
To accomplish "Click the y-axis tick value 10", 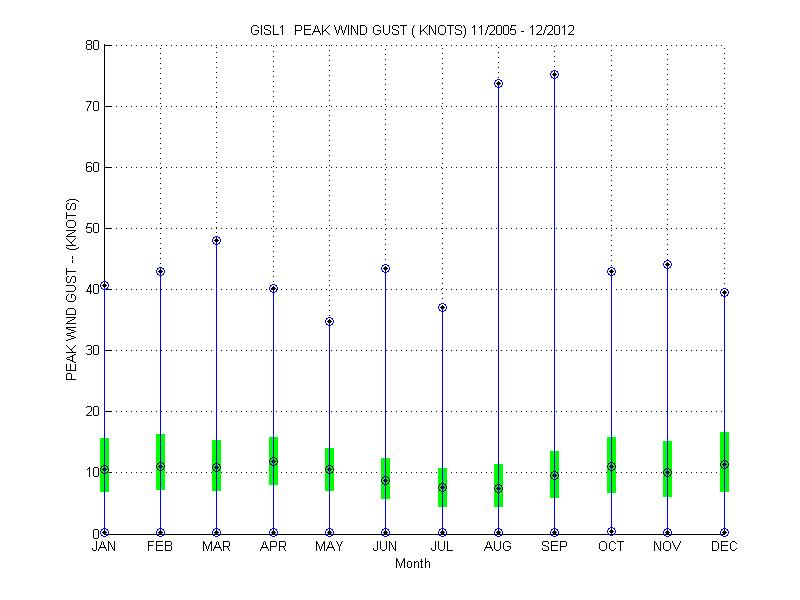I will pos(92,472).
